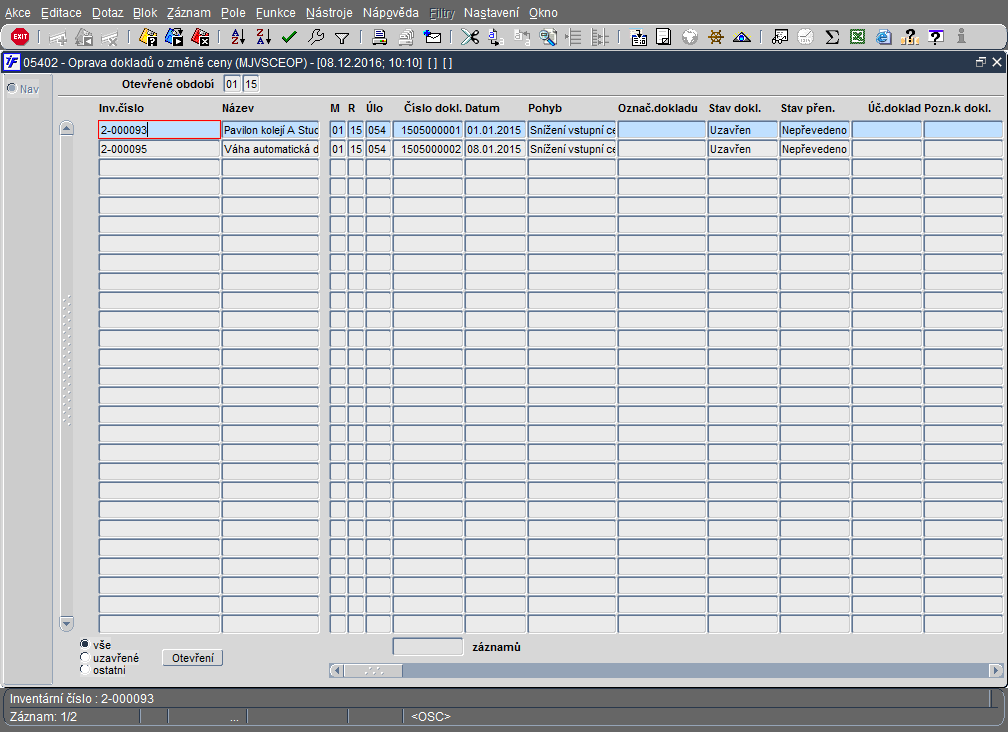The image size is (1008, 732).
Task: Click 'Uzavřen' status in the 2-000093 row
Action: 742,130
